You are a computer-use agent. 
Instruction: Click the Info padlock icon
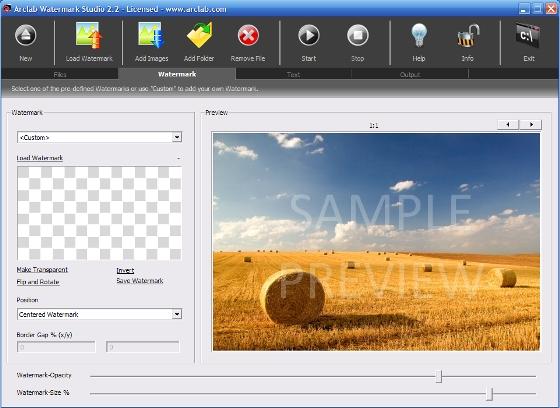[x=468, y=35]
